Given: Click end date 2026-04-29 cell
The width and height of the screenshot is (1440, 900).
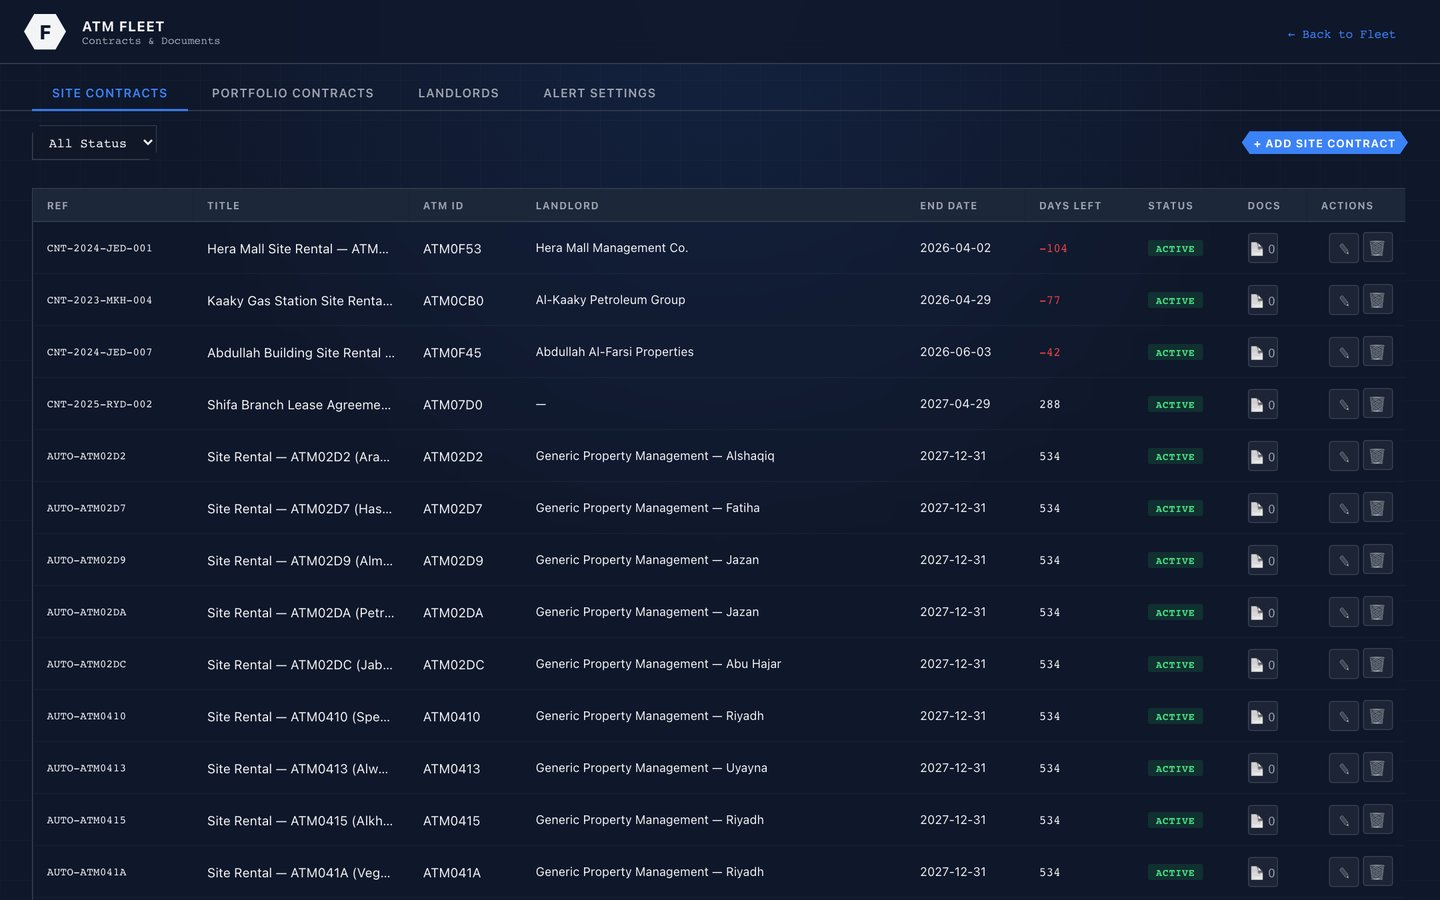Looking at the screenshot, I should click(955, 300).
